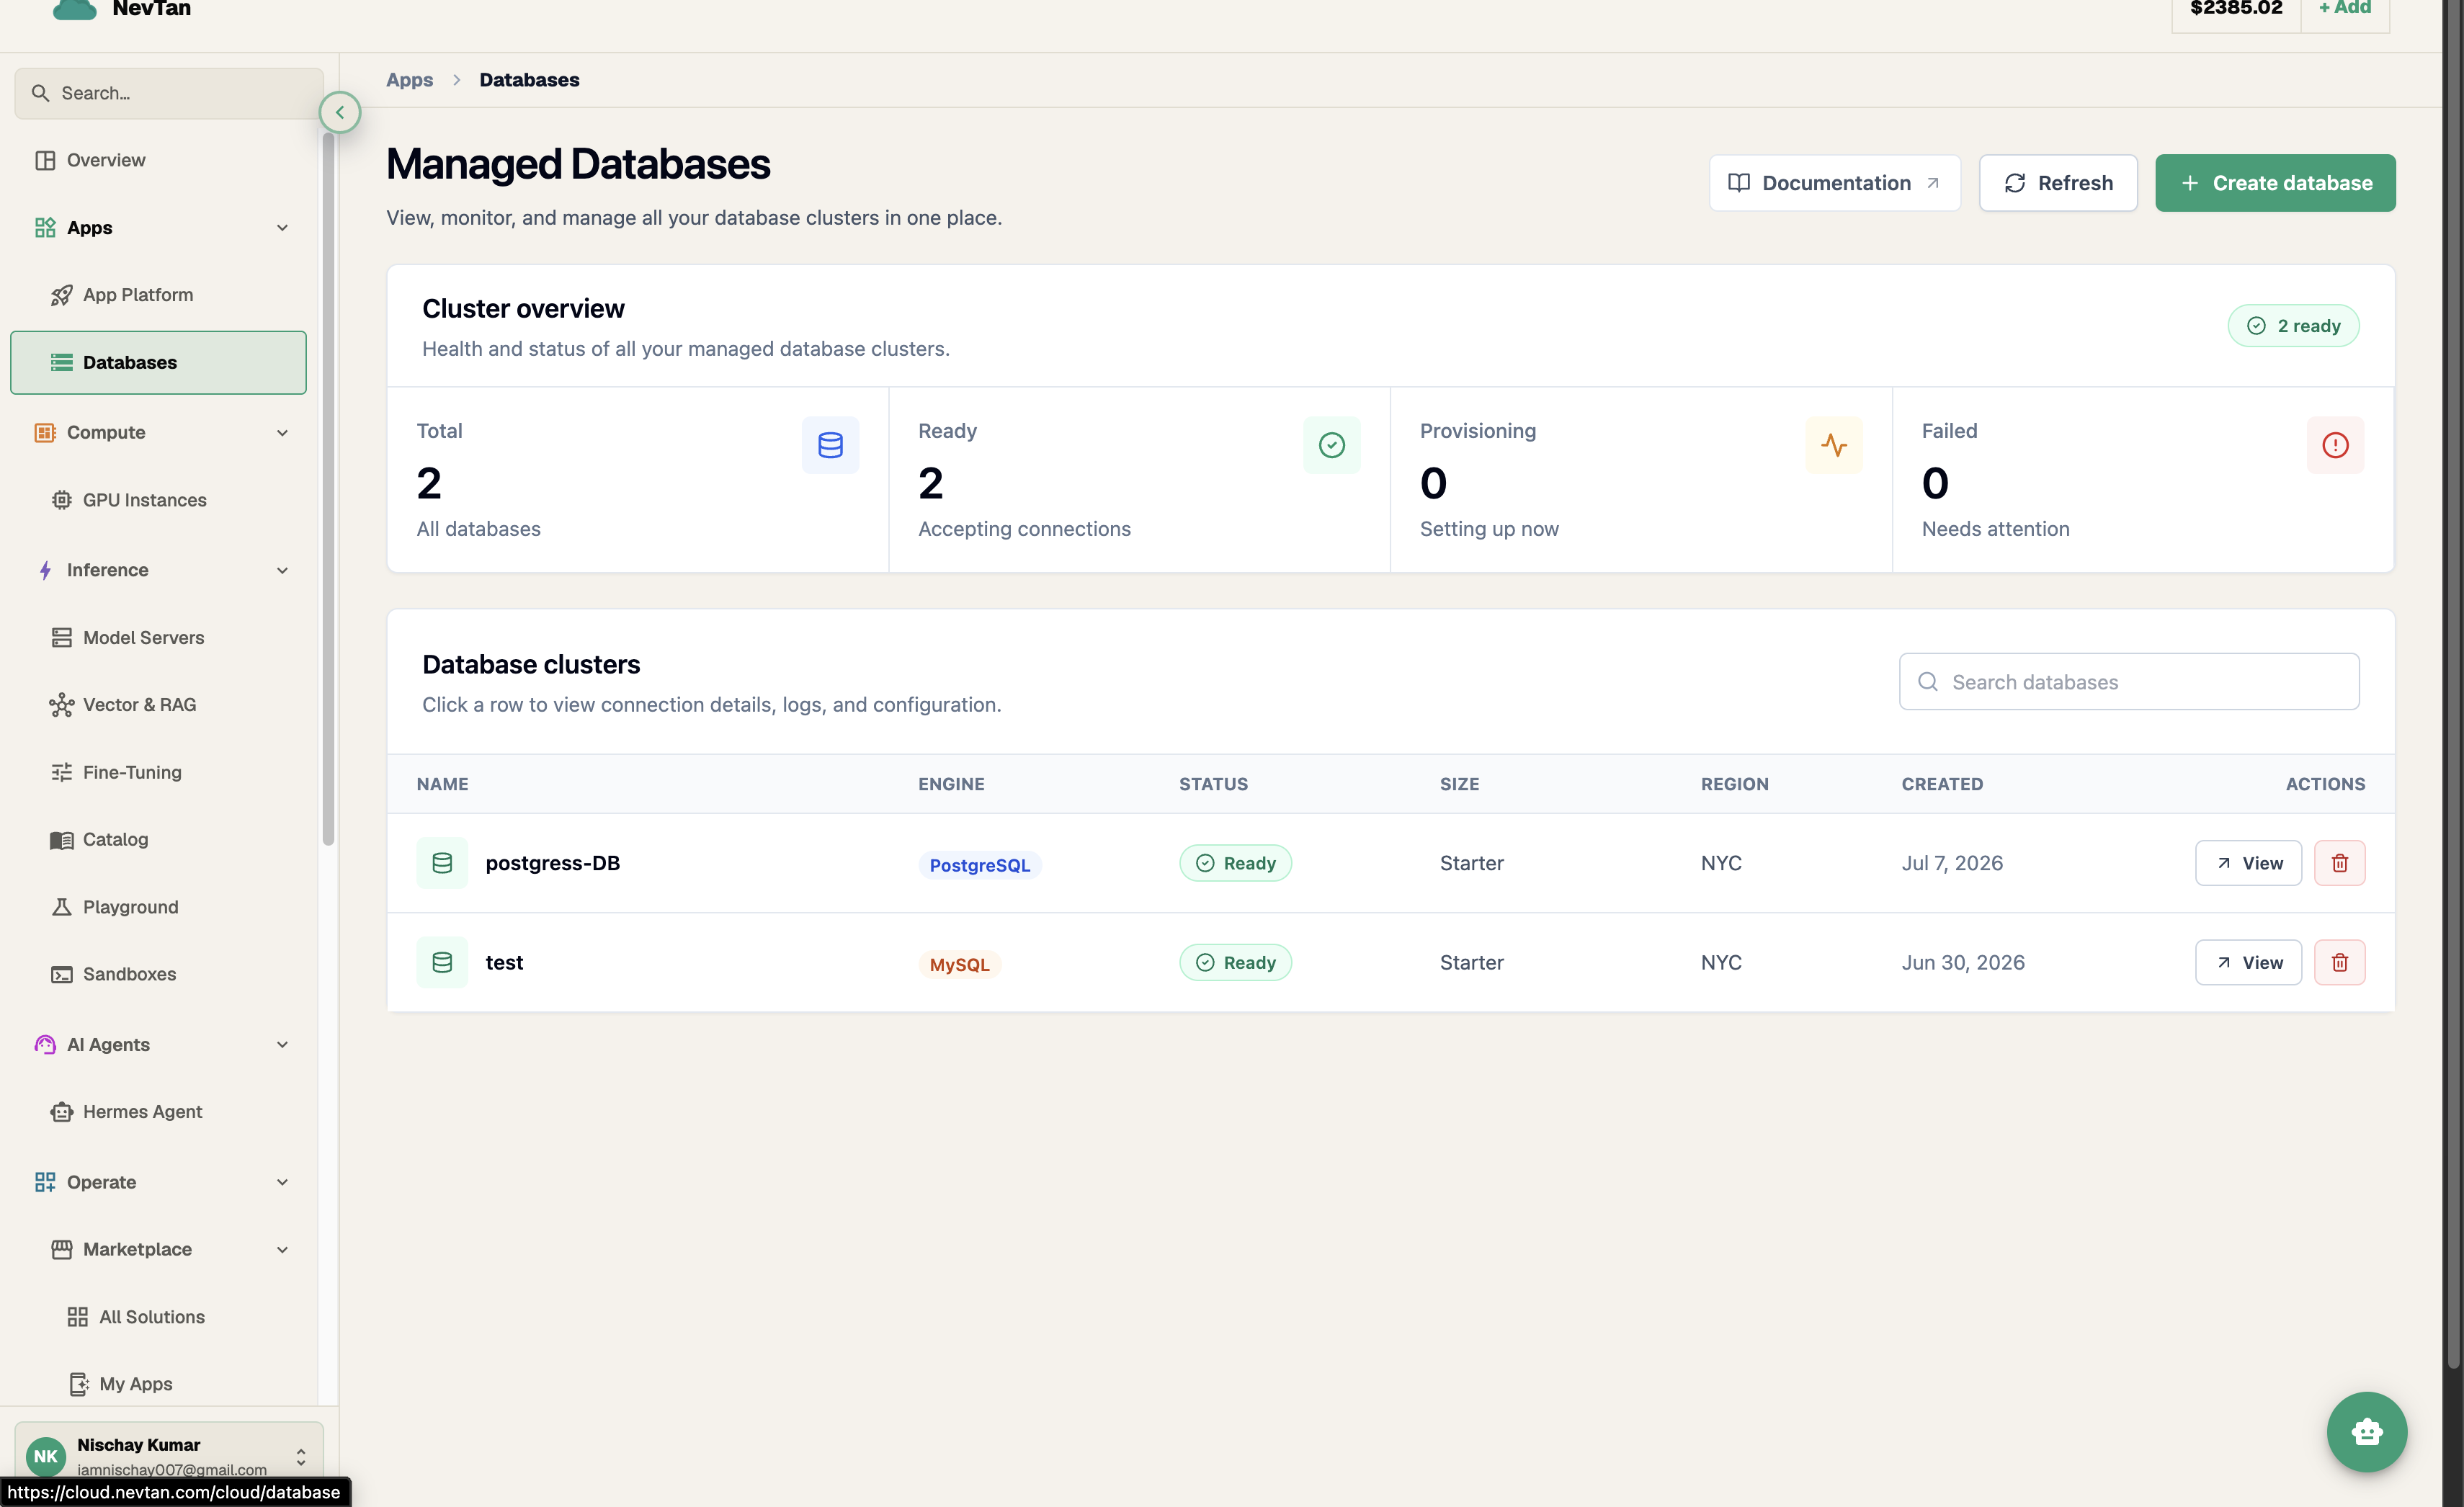Click the REGION column header
Image resolution: width=2464 pixels, height=1507 pixels.
1734,784
